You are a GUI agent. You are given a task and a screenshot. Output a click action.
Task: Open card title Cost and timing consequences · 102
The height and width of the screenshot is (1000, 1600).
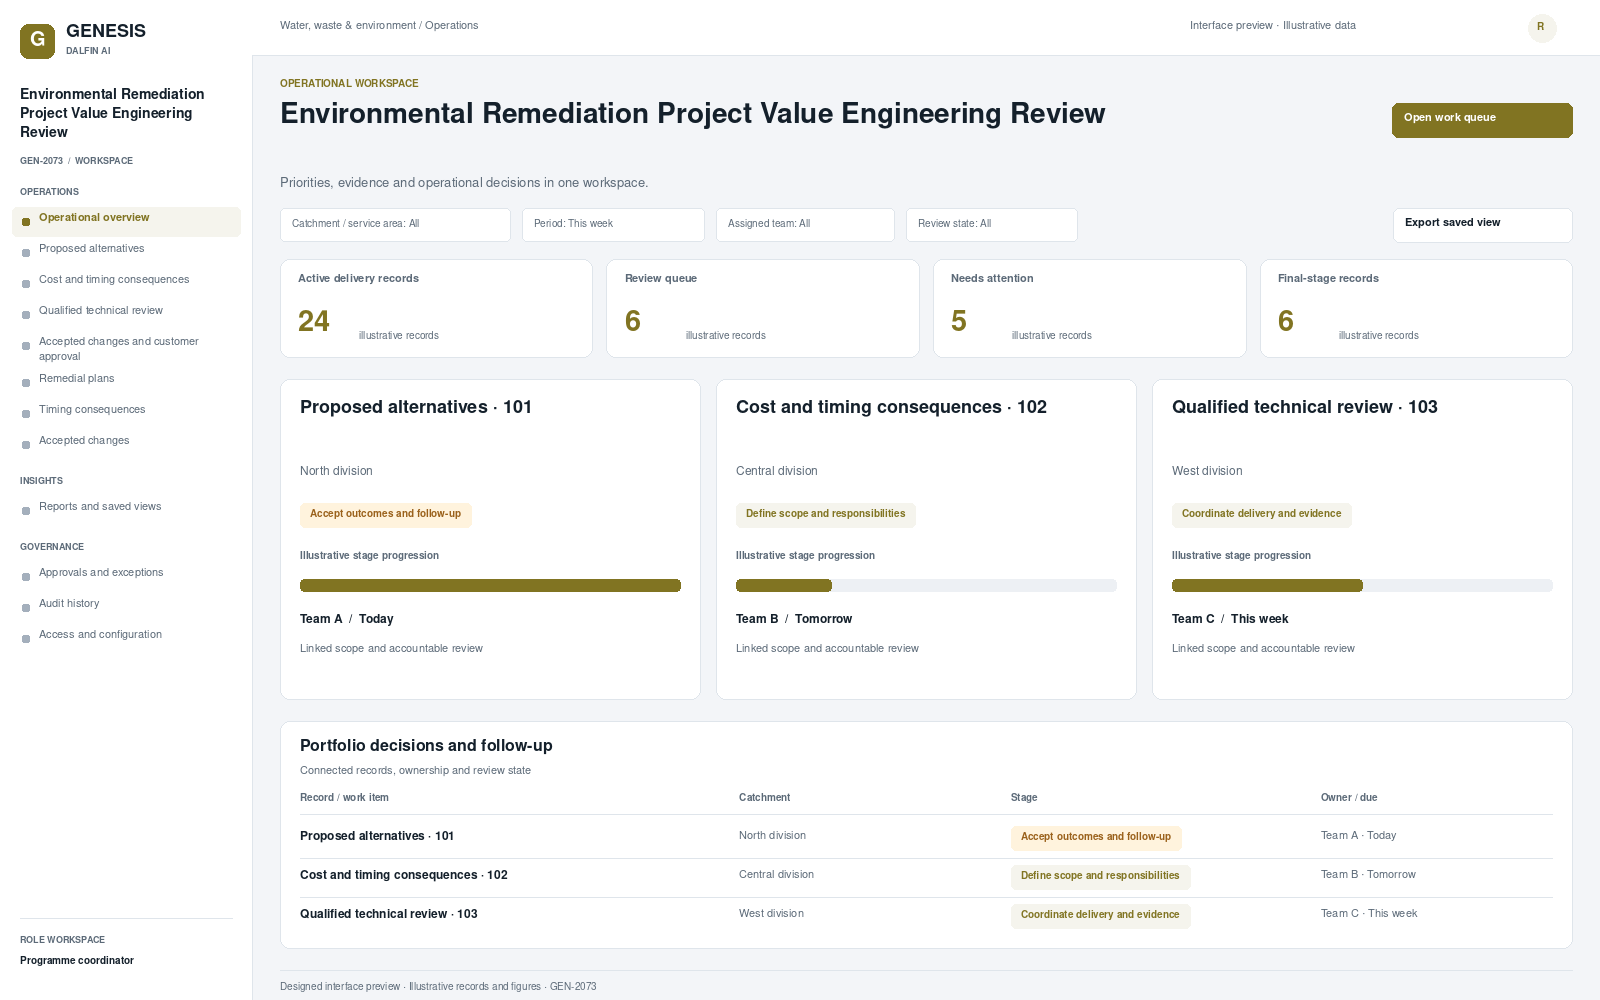click(891, 407)
